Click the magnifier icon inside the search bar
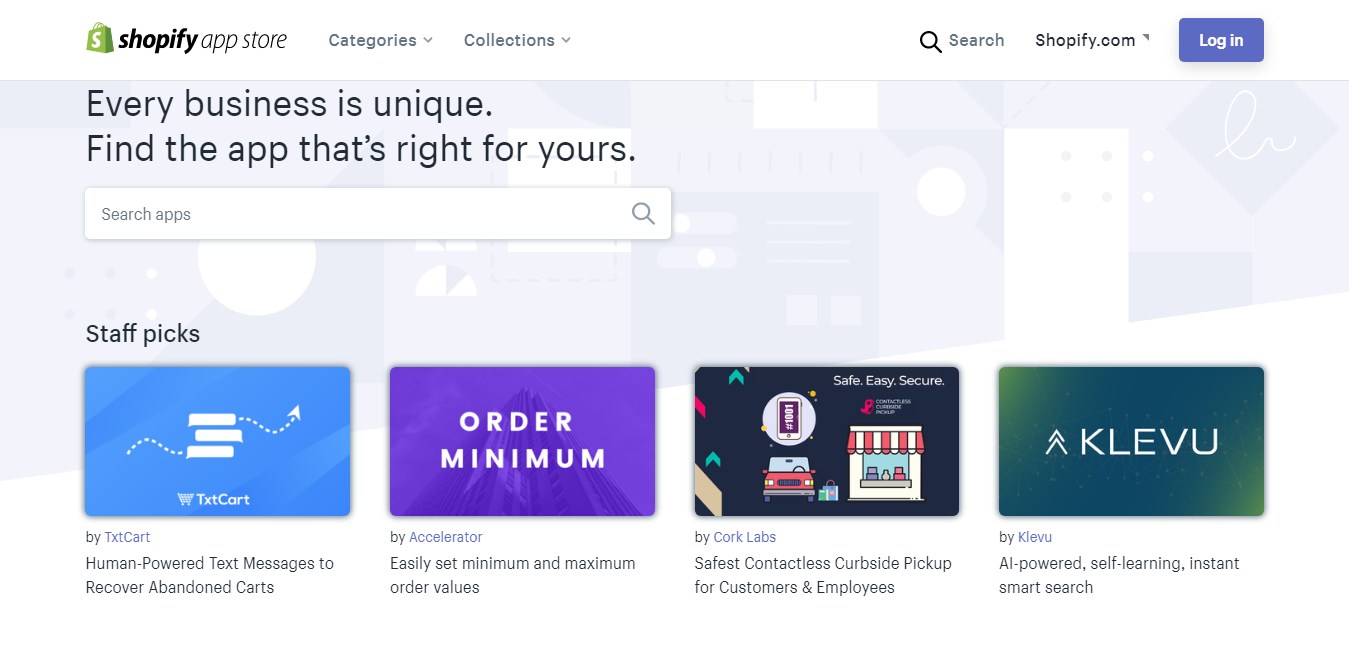This screenshot has width=1349, height=657. pos(643,213)
